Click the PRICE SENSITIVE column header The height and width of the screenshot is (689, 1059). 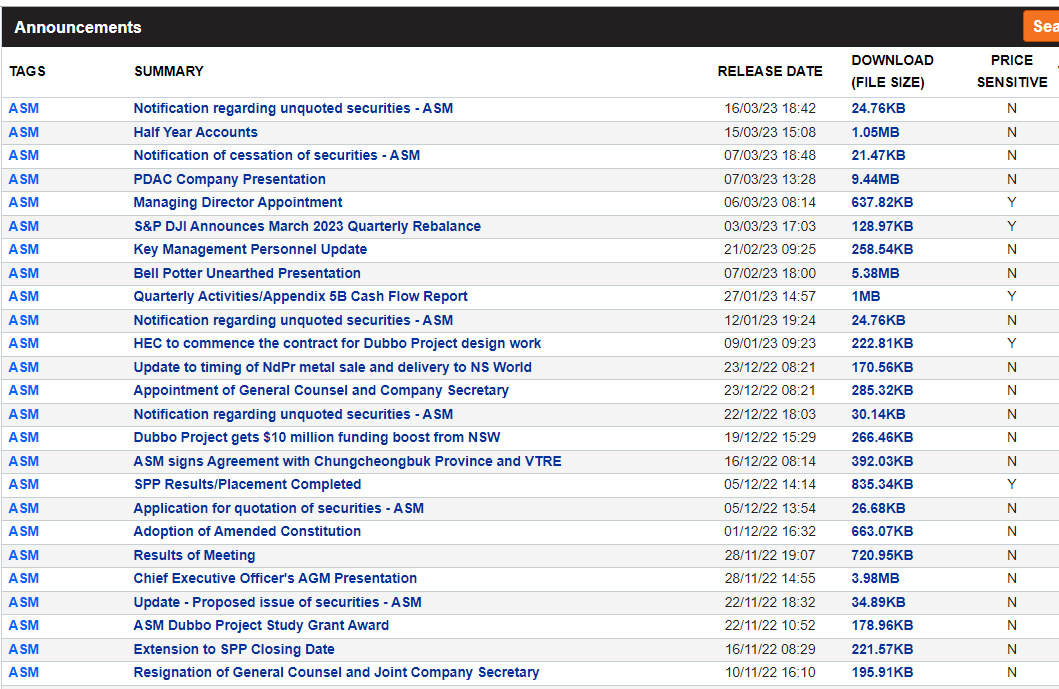click(x=1012, y=71)
